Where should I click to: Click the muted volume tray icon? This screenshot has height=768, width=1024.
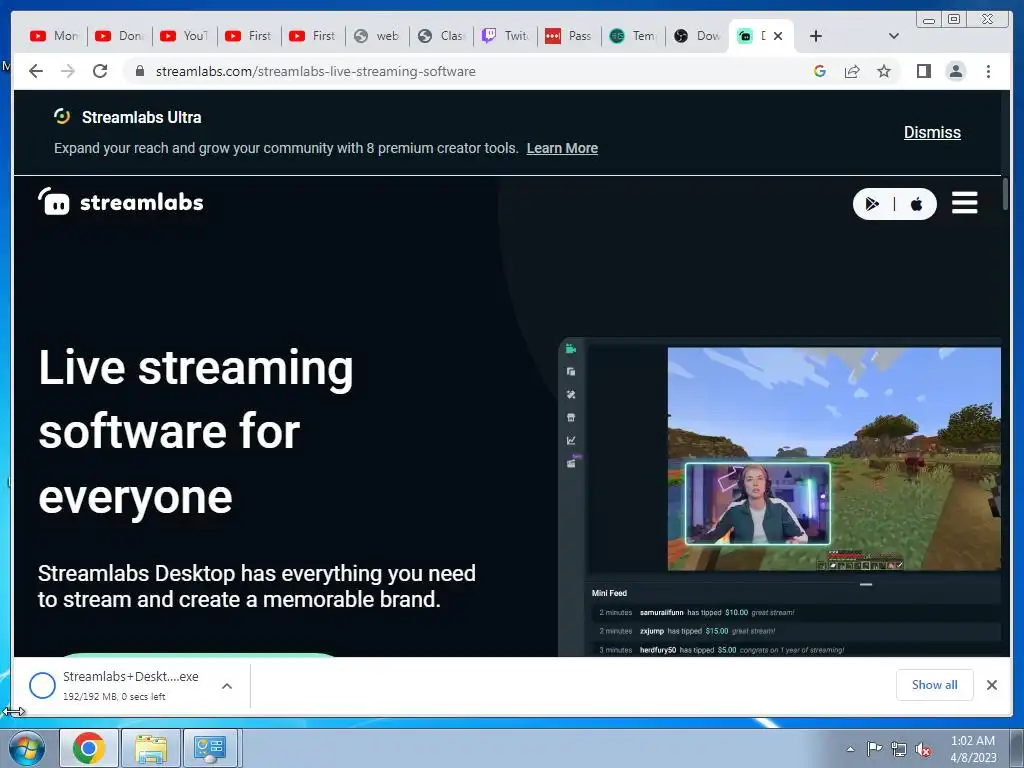point(923,749)
